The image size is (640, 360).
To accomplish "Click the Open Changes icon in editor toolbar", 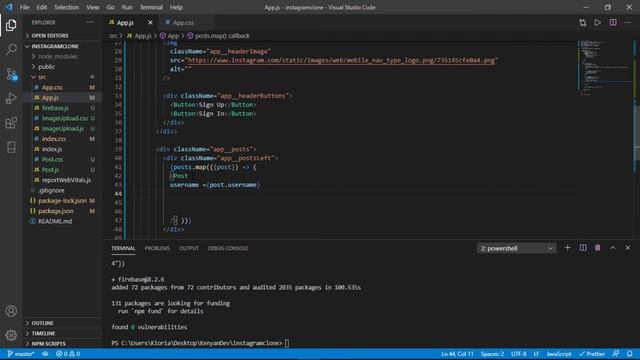I will (x=582, y=22).
